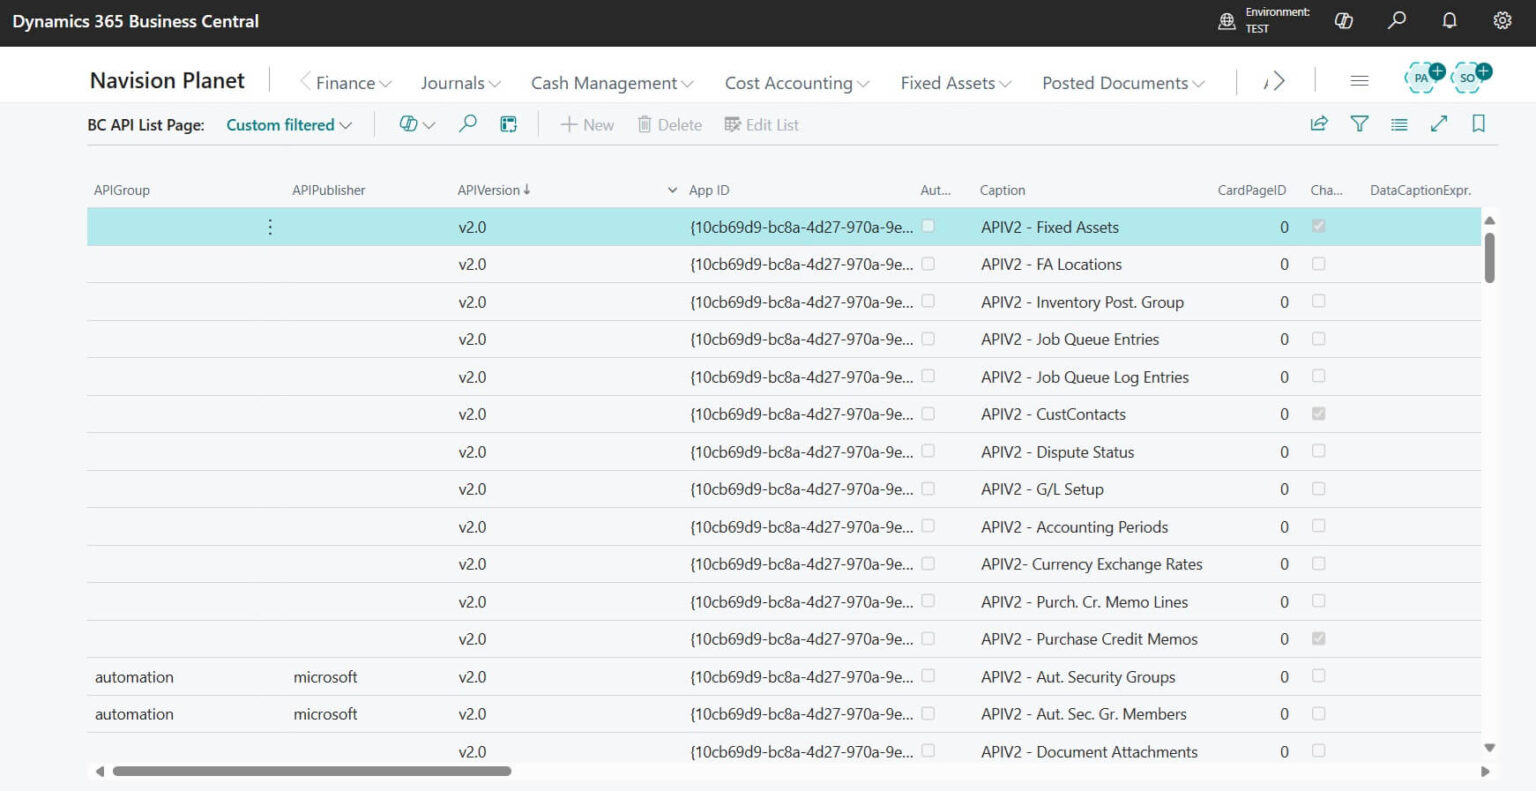
Task: Open the APIVersion column header dropdown
Action: [x=672, y=189]
